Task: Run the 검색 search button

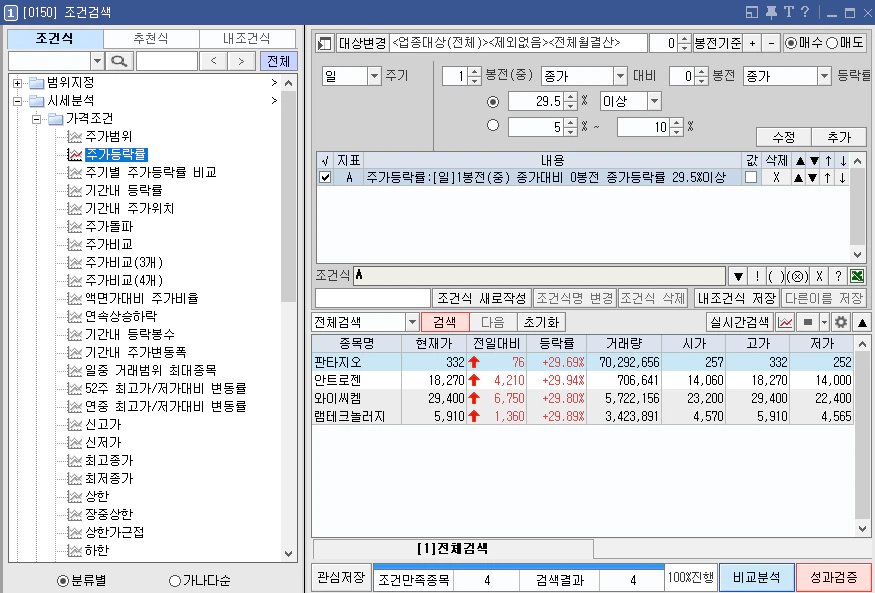Action: tap(445, 322)
